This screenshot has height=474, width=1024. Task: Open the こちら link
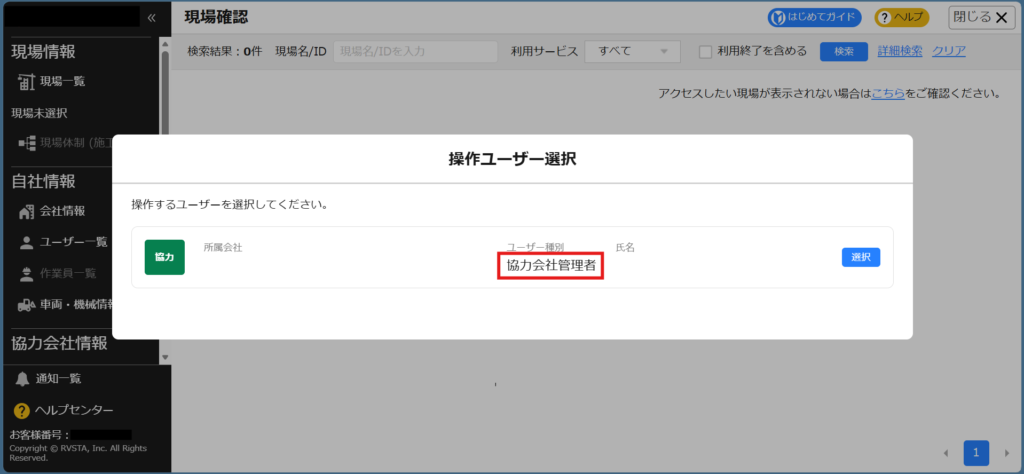click(888, 94)
